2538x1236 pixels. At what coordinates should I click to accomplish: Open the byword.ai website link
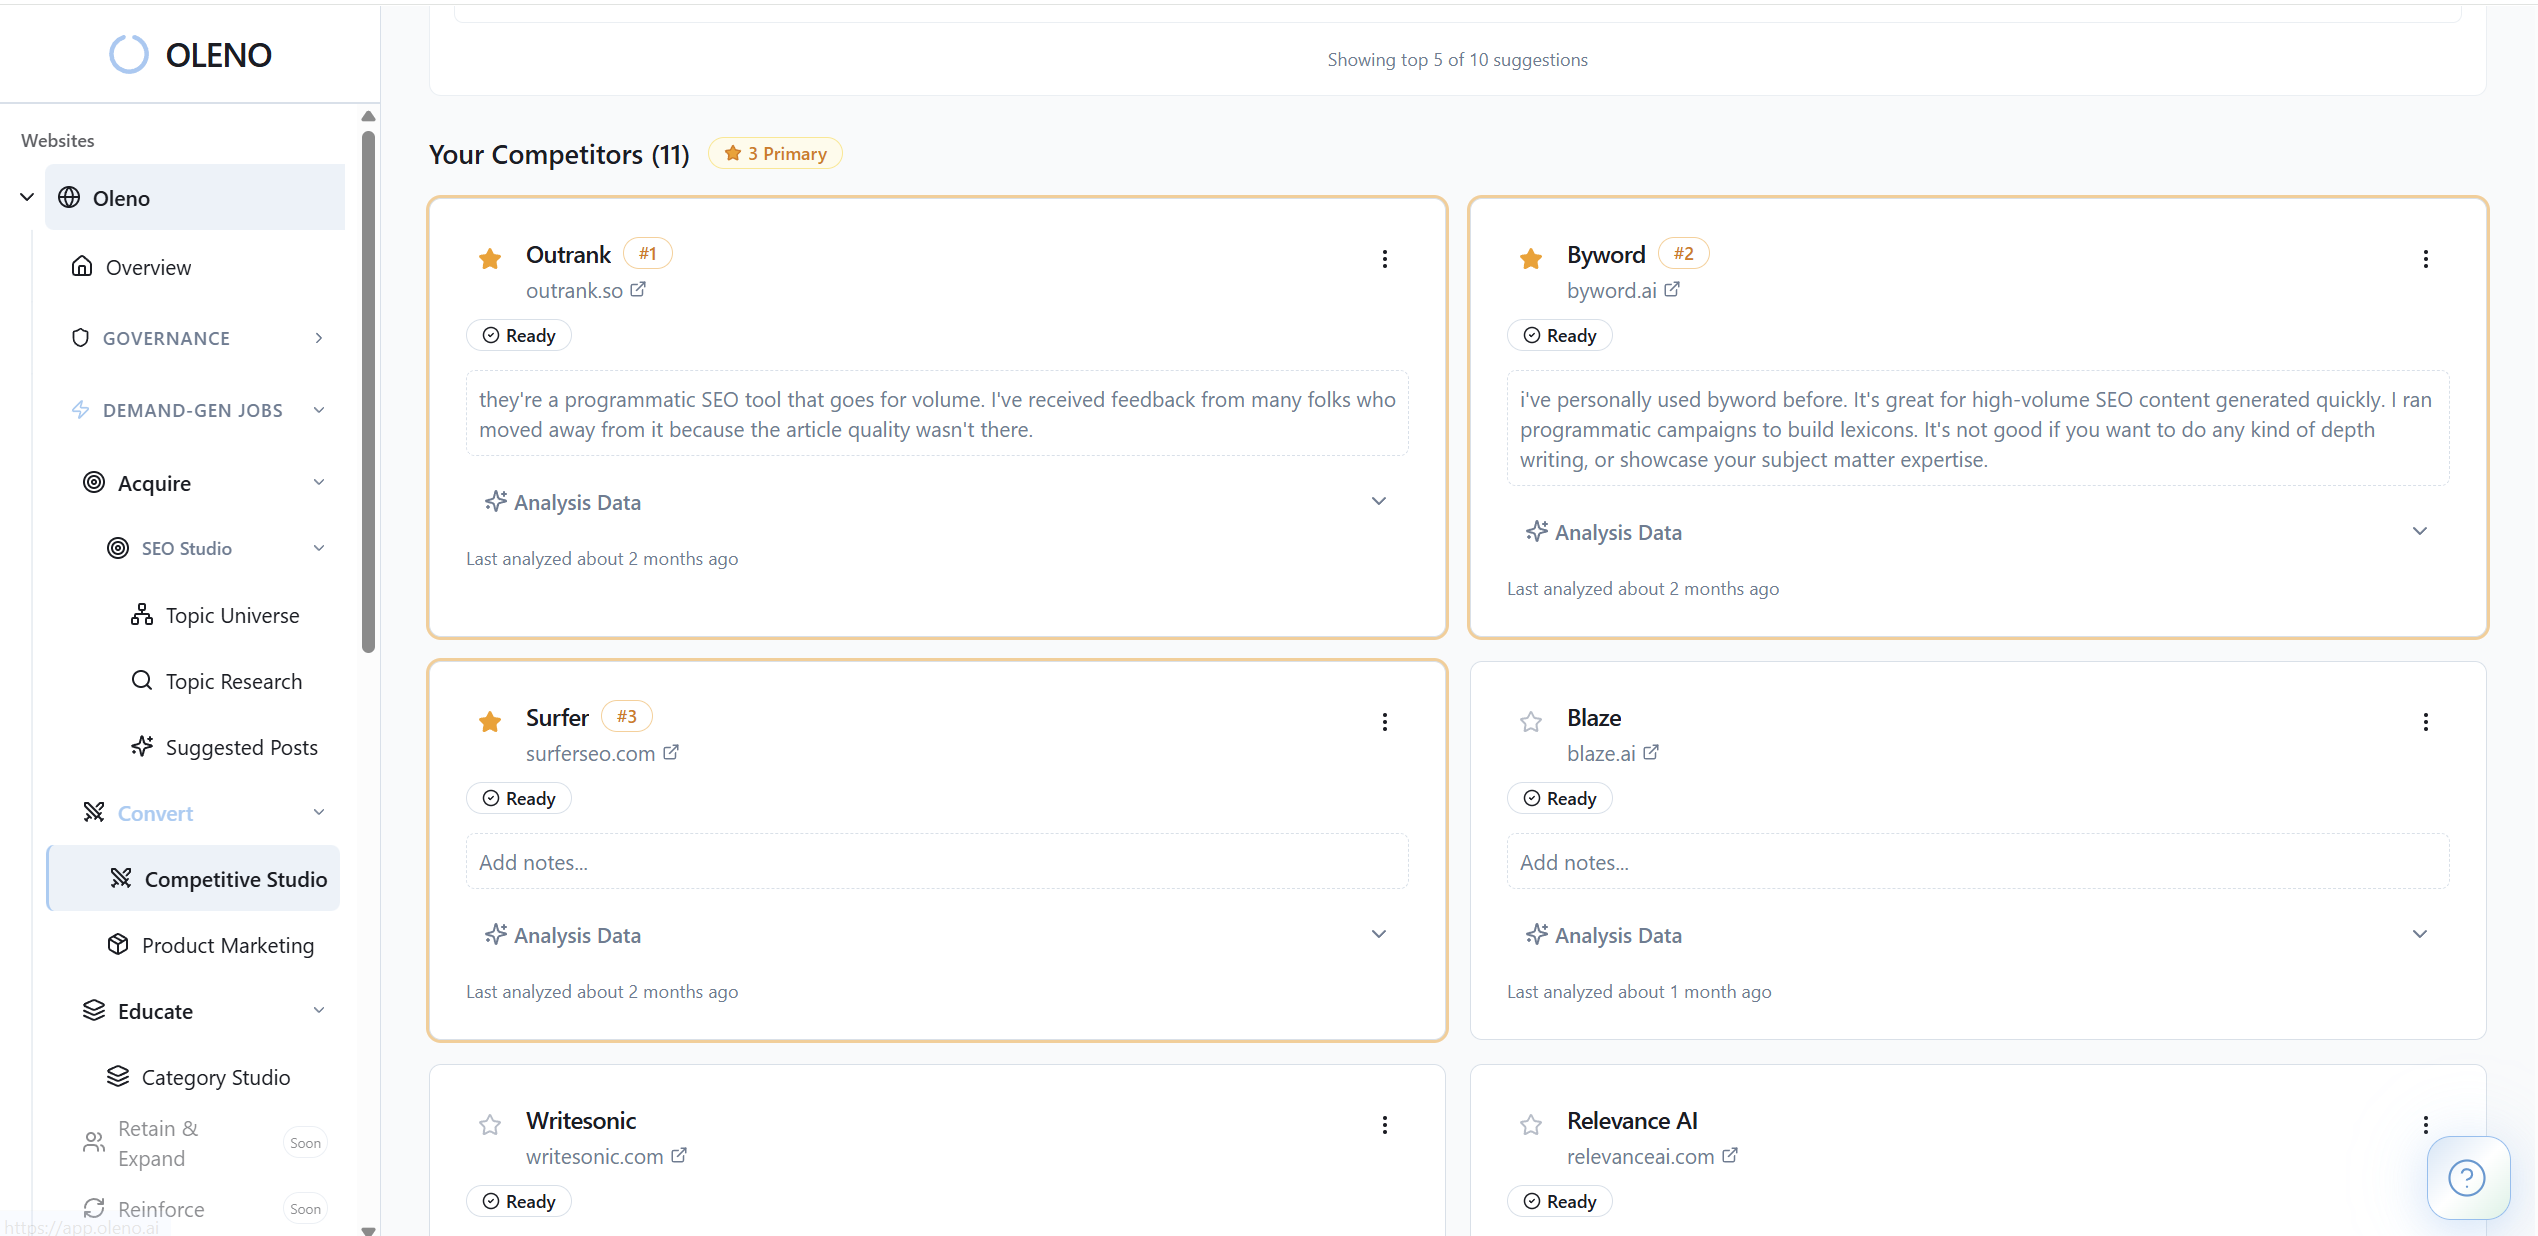pos(1611,290)
